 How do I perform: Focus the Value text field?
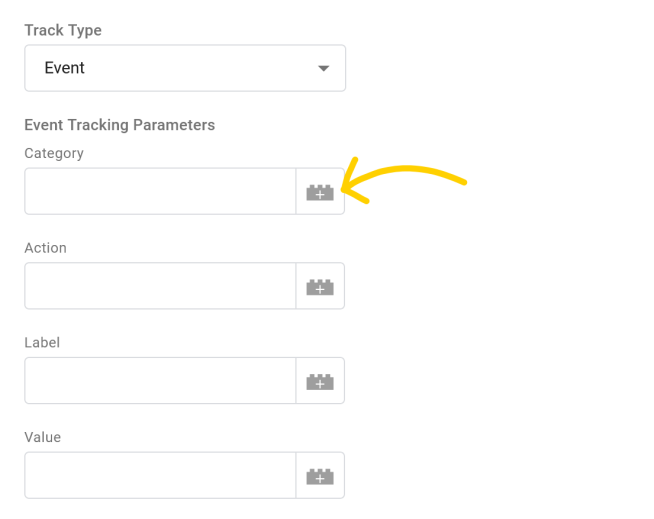tap(160, 476)
